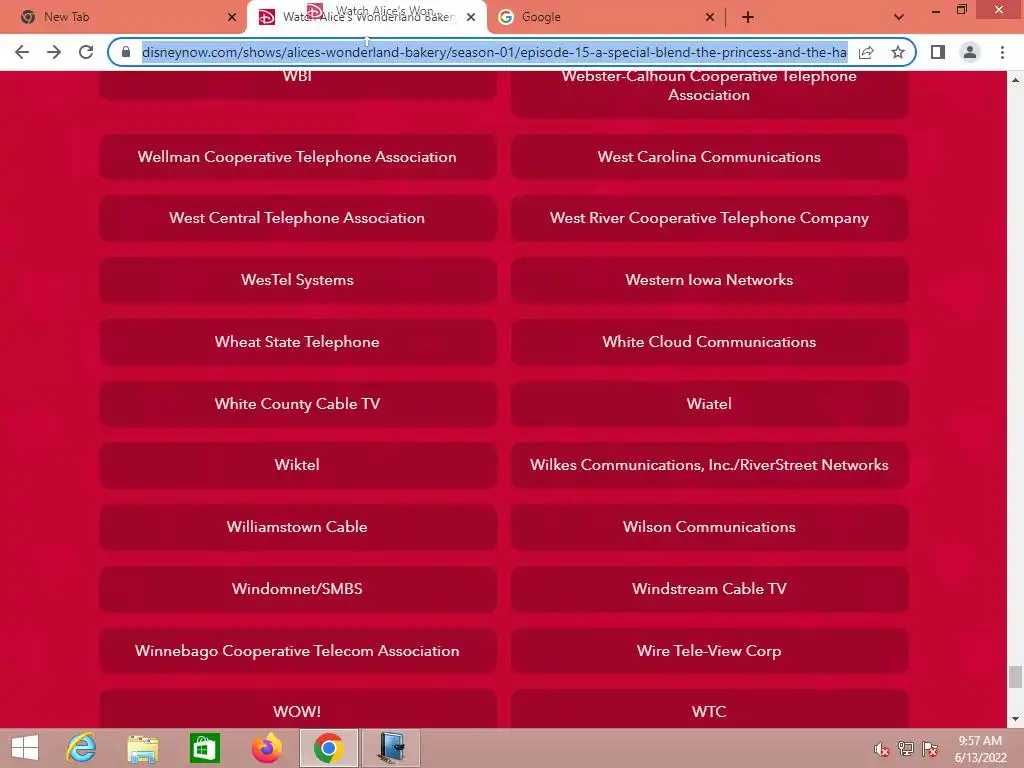
Task: Select West Central Telephone Association
Action: pos(298,218)
